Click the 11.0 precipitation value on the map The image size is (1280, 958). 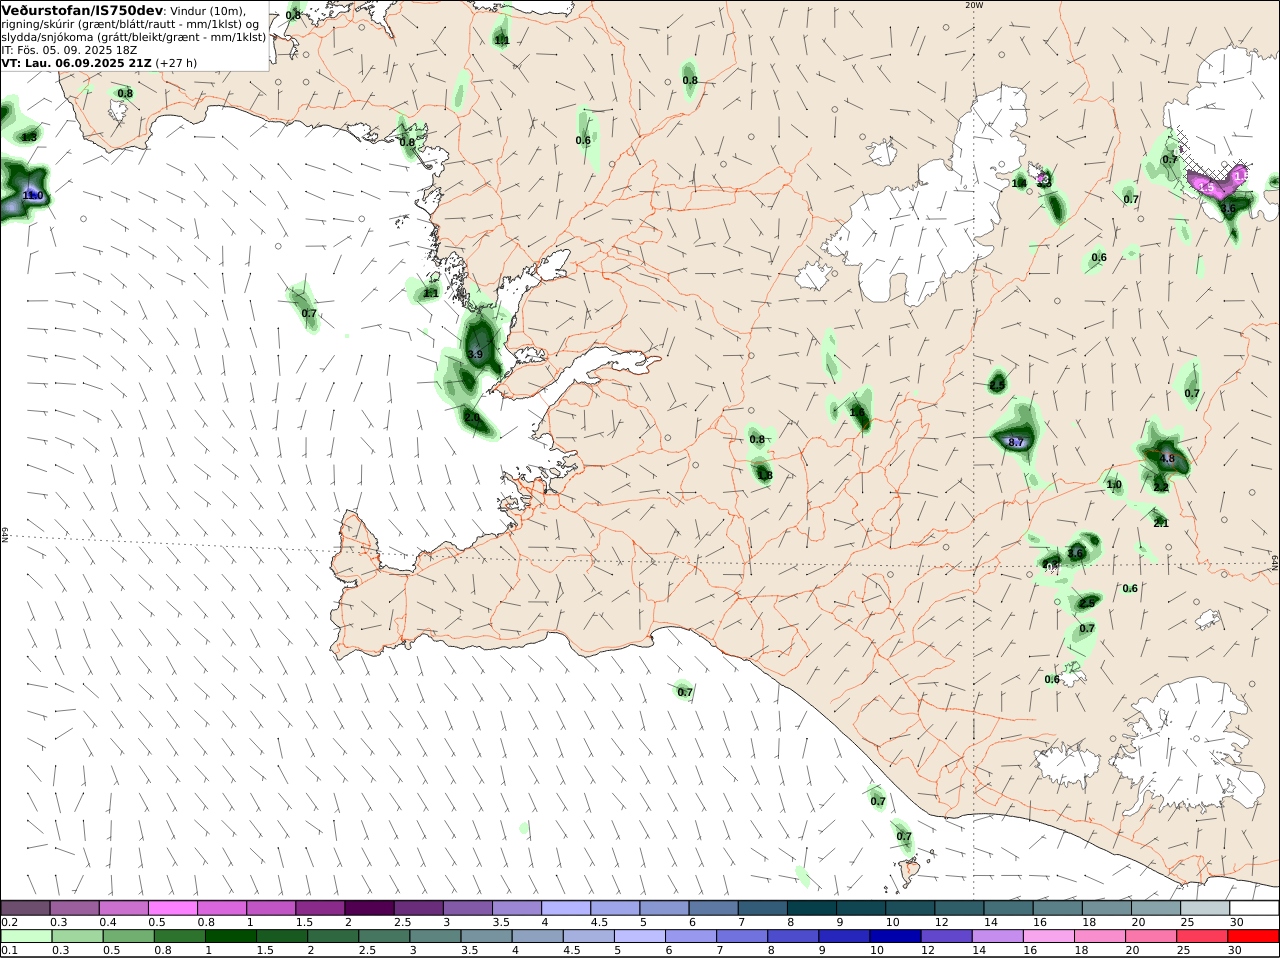tap(33, 195)
